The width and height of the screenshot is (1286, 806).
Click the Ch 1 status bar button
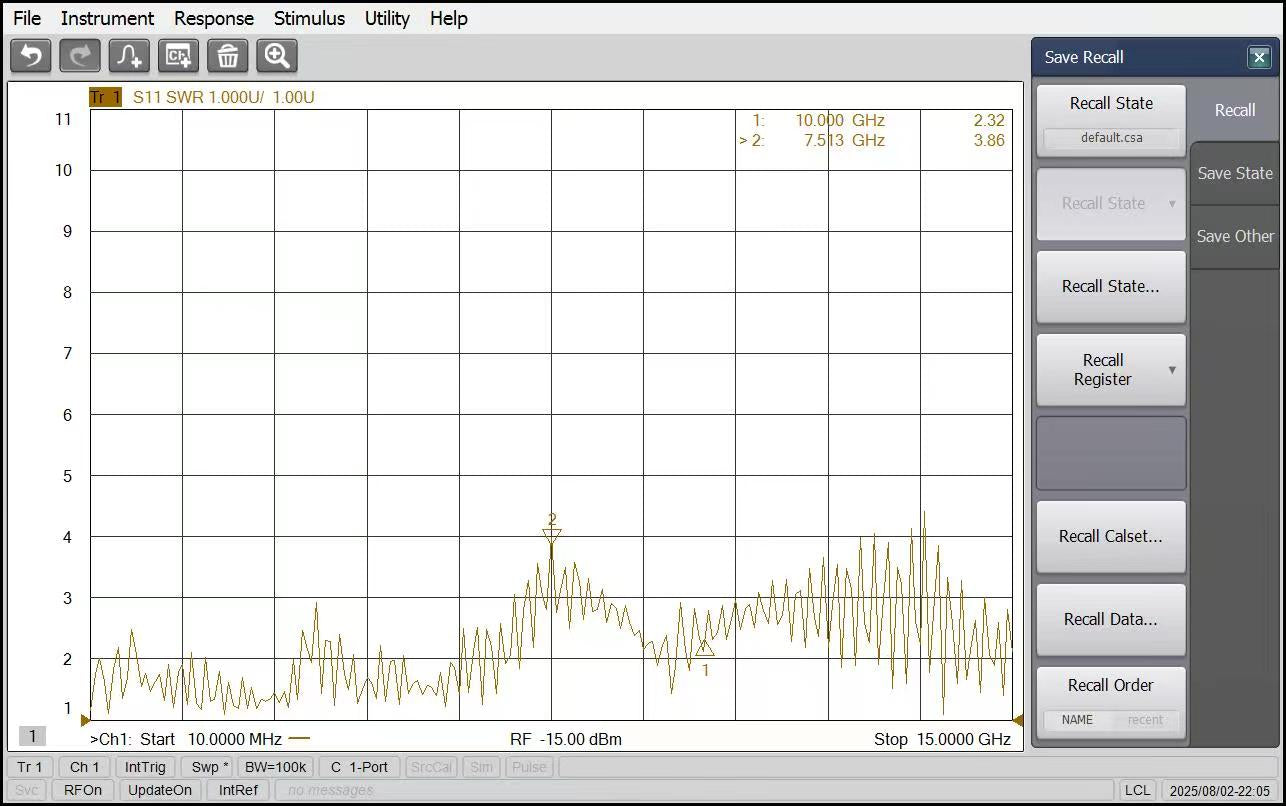85,767
